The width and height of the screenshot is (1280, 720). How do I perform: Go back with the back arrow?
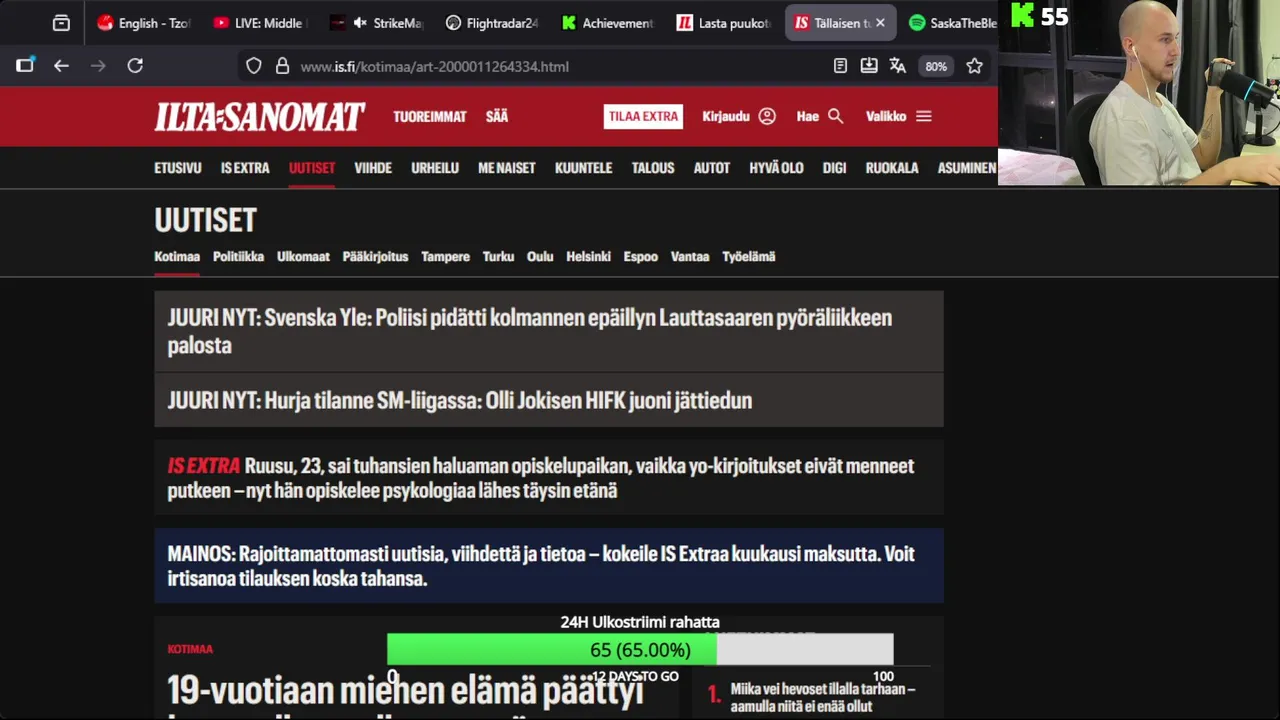[61, 66]
